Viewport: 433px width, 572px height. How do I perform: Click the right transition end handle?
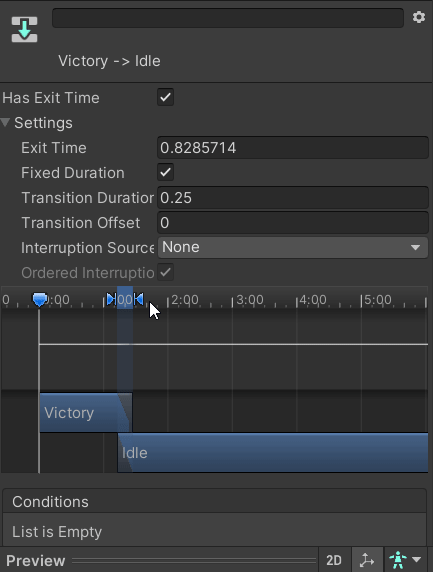click(x=139, y=299)
